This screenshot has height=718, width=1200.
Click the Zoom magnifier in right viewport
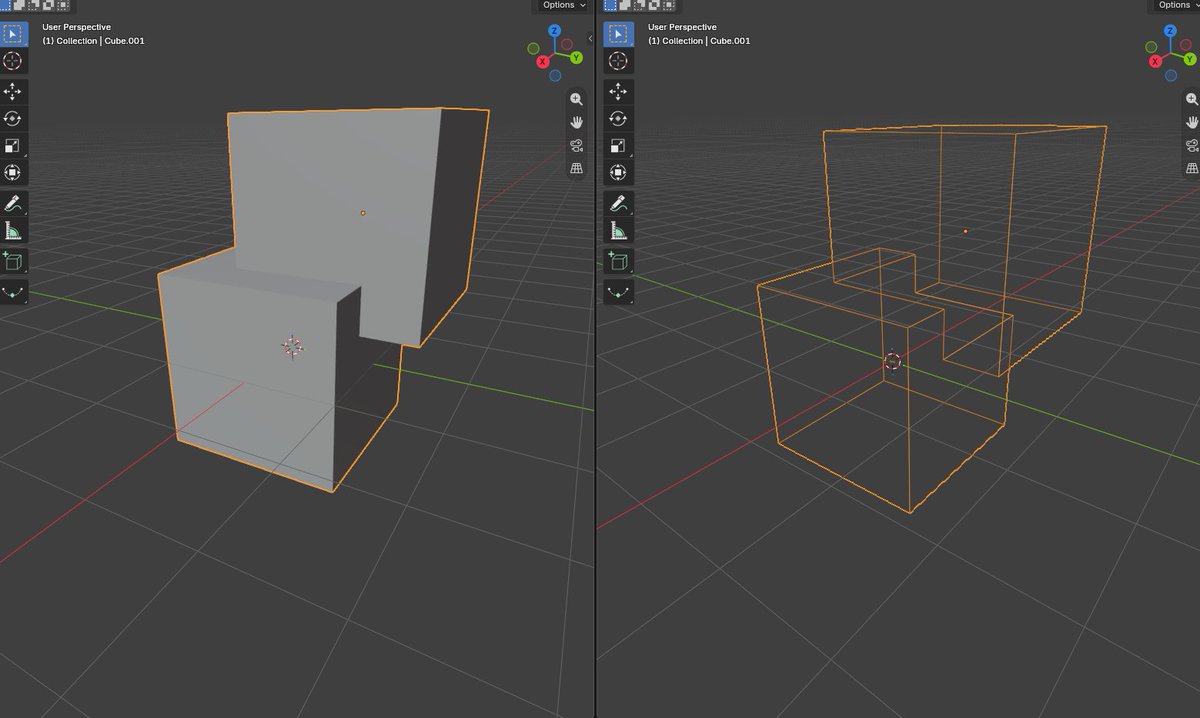click(x=1192, y=99)
